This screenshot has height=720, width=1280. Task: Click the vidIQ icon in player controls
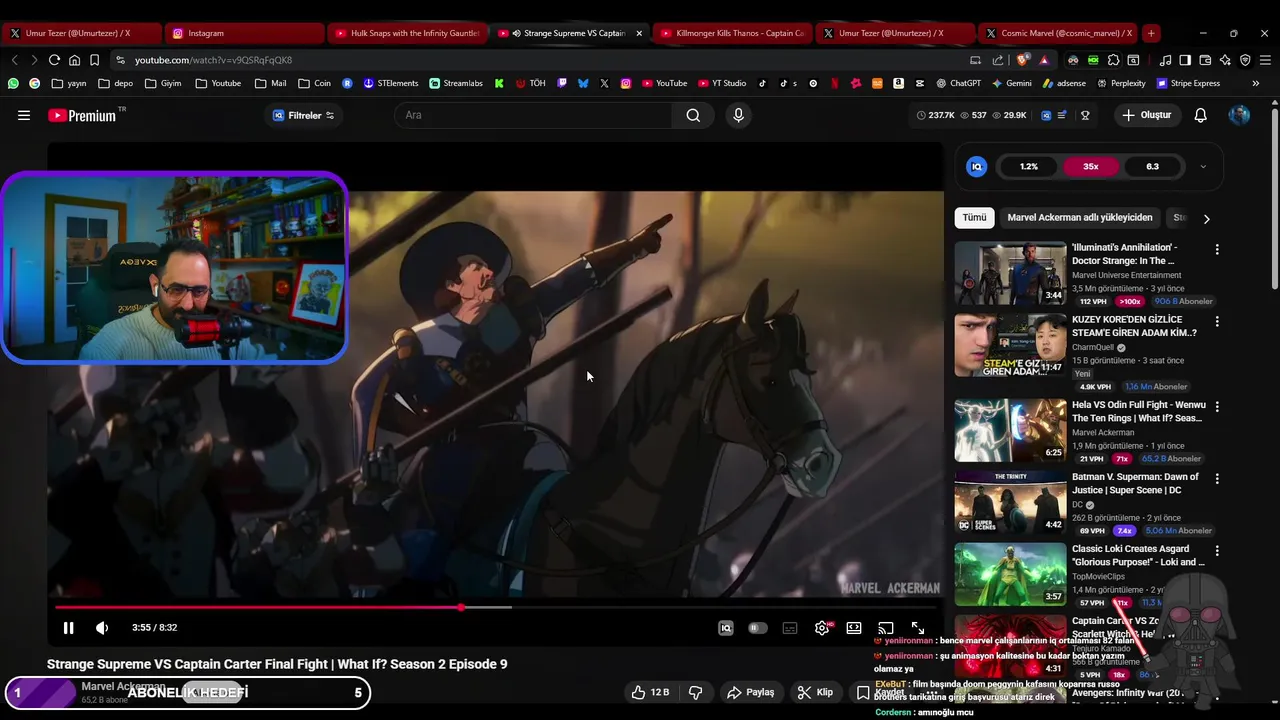point(726,628)
